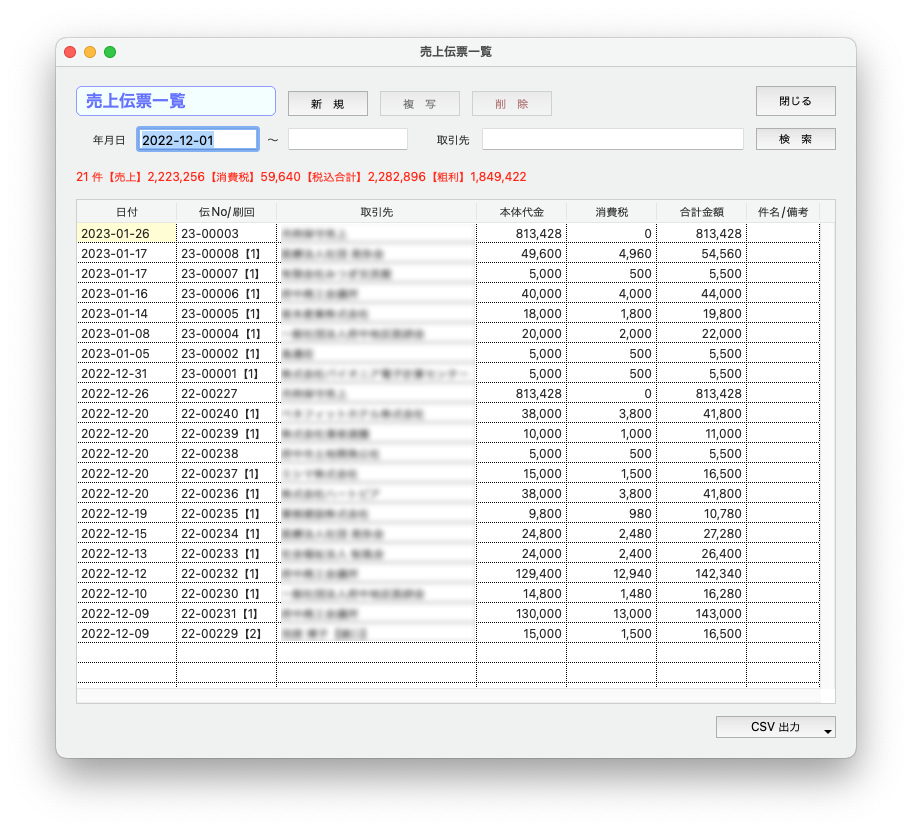The height and width of the screenshot is (832, 912).
Task: Click the 検索 search button
Action: [x=795, y=139]
